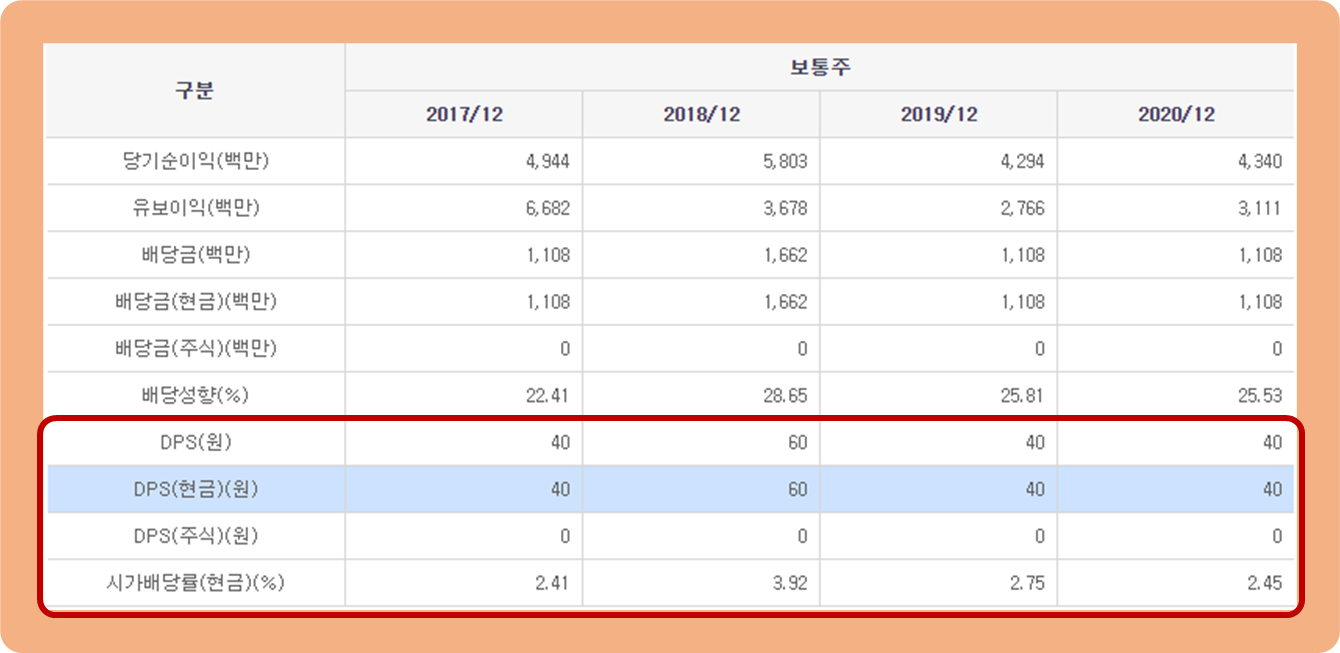Image resolution: width=1340 pixels, height=653 pixels.
Task: Click DPS(주식)(원) zero under 2017/12
Action: point(565,536)
